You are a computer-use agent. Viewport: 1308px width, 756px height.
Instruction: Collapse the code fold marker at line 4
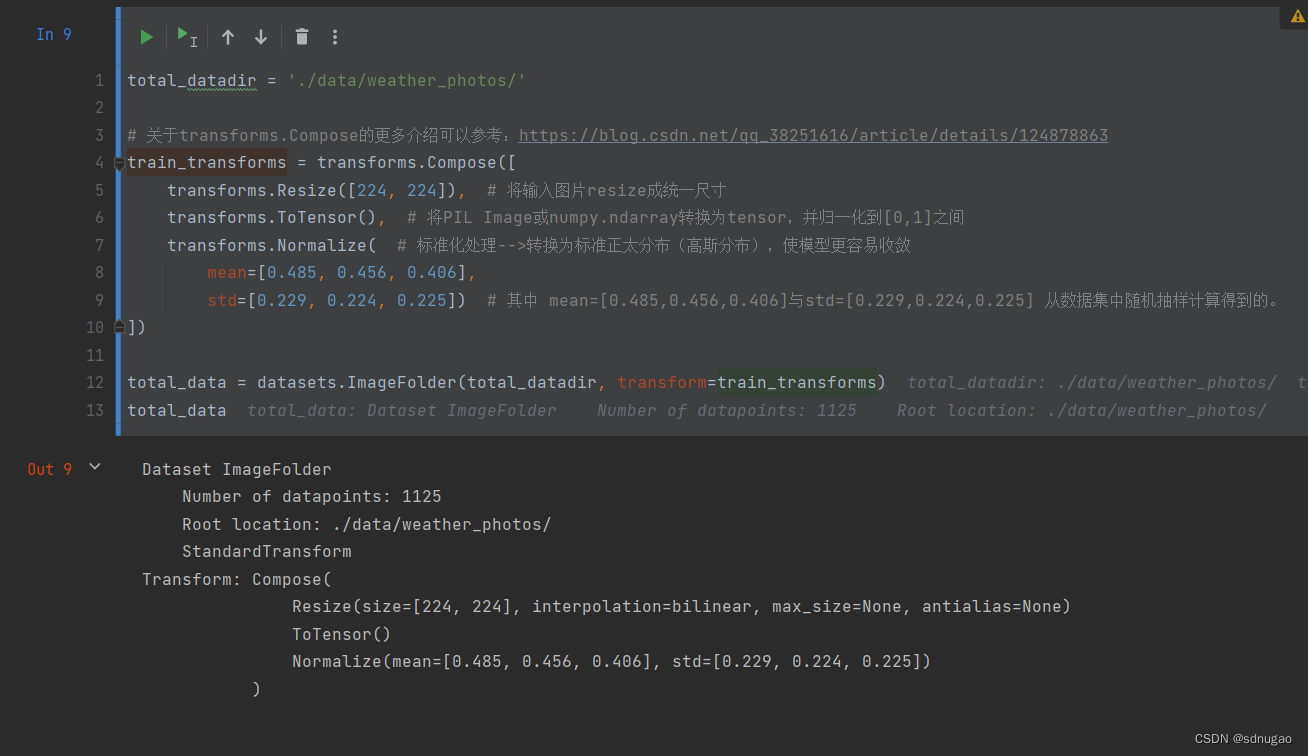click(x=119, y=163)
